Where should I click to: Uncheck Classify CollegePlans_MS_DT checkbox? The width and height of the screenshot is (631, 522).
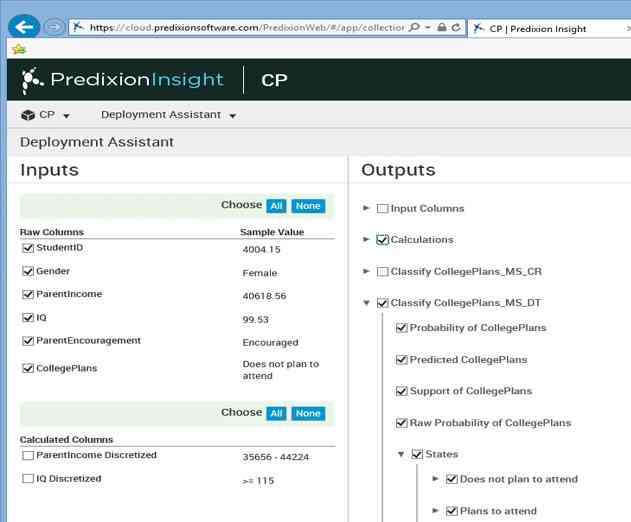pyautogui.click(x=382, y=303)
